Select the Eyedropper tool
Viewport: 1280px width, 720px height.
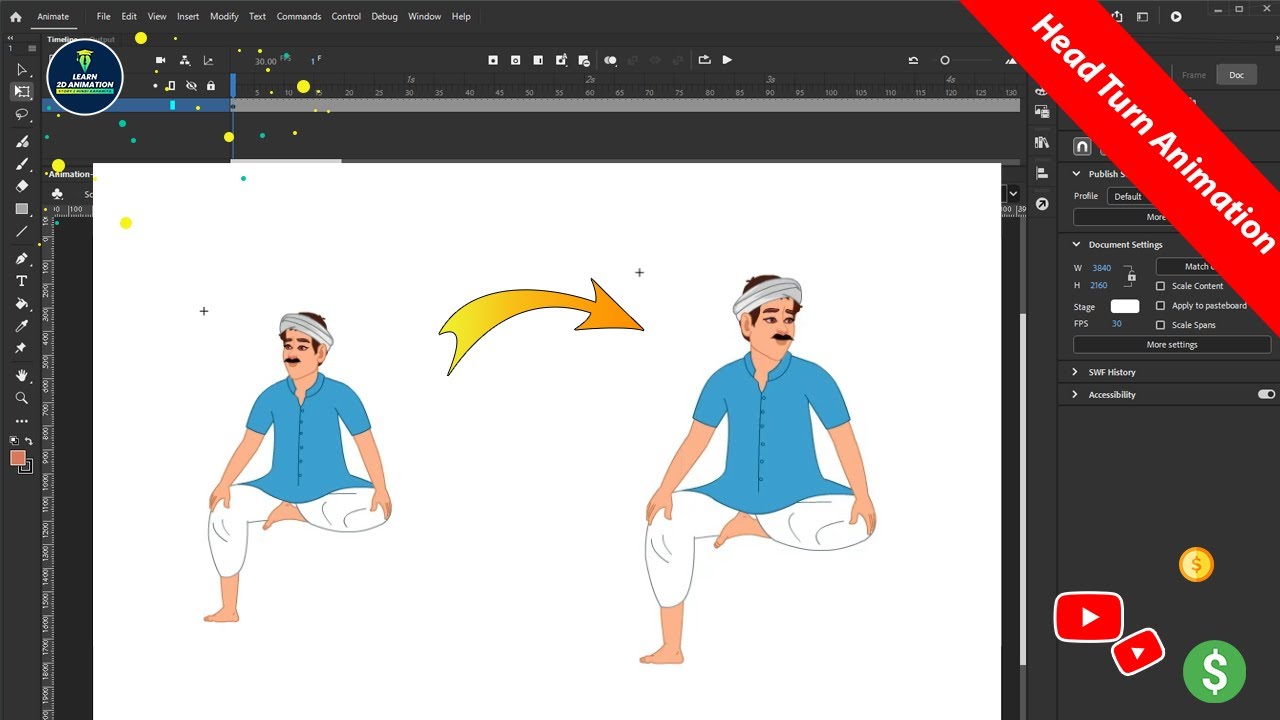[x=22, y=326]
